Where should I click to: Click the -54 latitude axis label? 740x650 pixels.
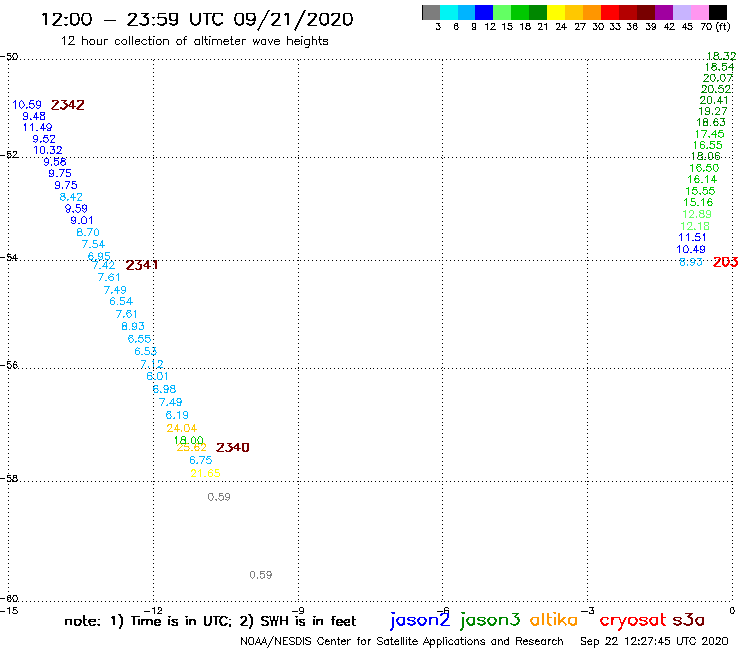[x=9, y=258]
